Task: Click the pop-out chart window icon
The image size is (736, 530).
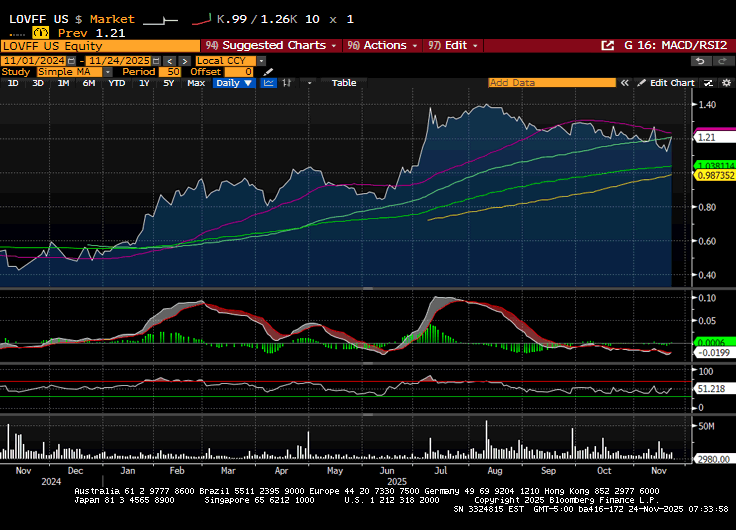Action: click(607, 46)
